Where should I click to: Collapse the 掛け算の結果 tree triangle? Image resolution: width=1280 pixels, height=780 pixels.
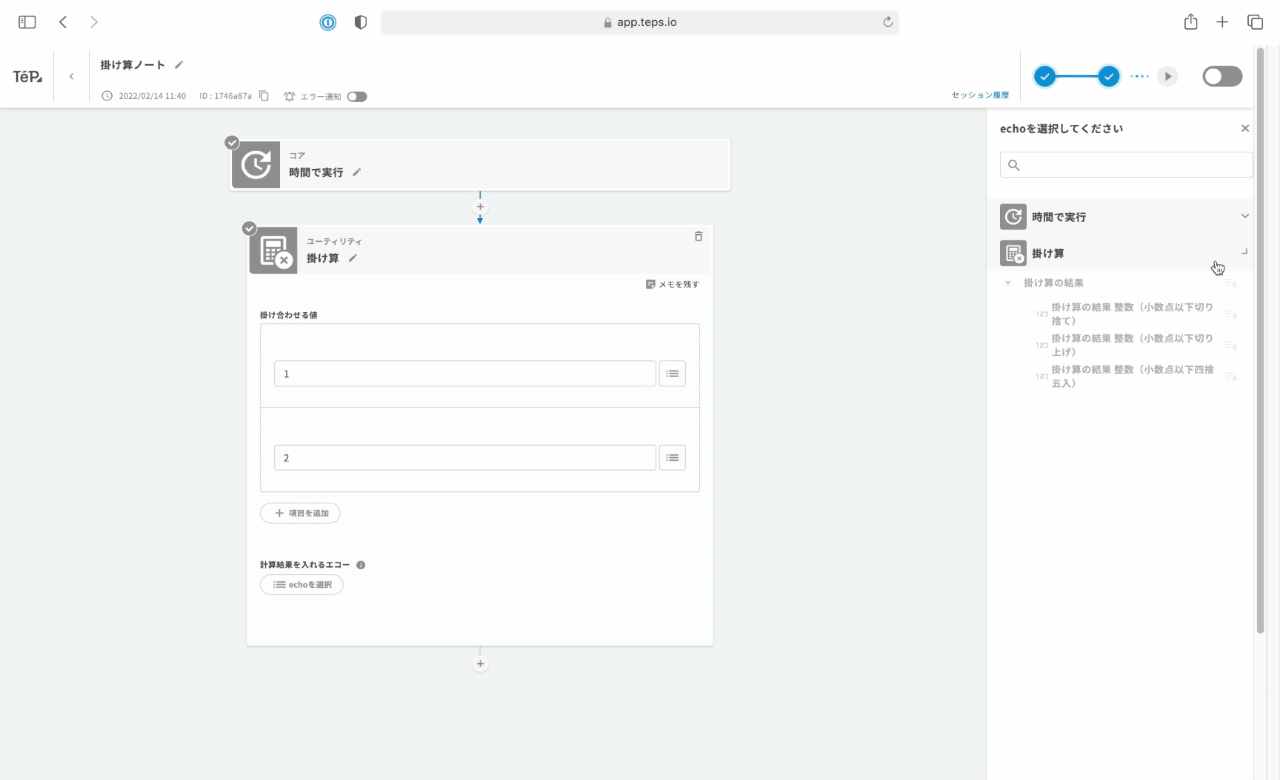pos(1008,283)
